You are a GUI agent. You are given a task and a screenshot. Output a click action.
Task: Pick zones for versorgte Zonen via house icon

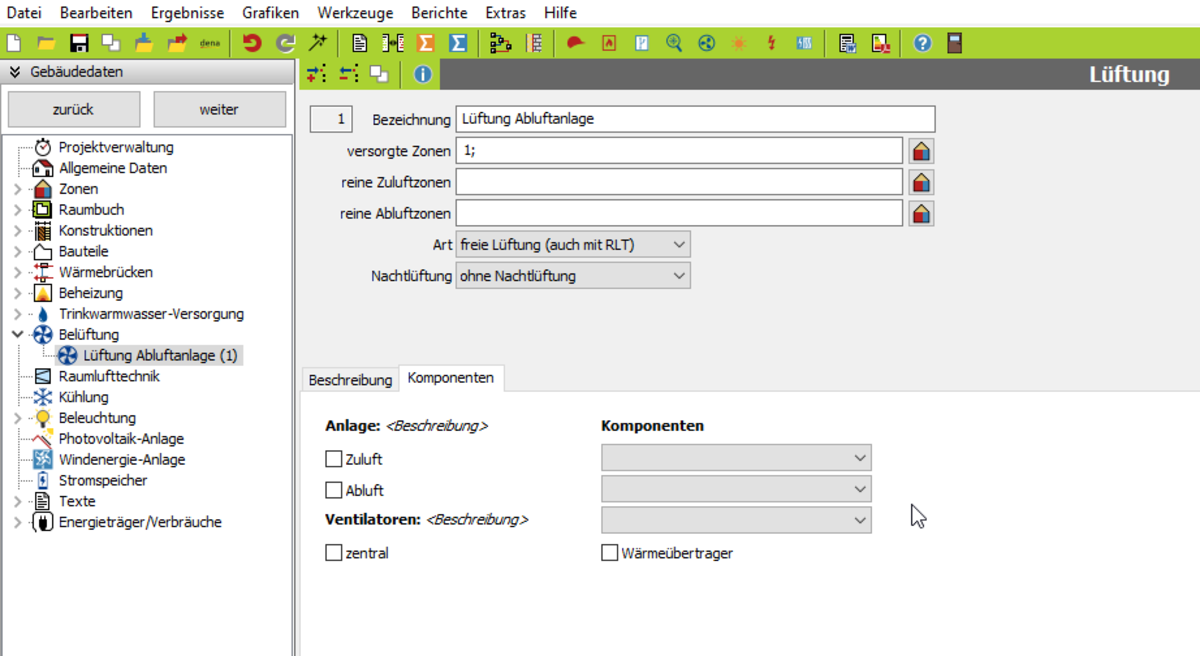pos(921,151)
